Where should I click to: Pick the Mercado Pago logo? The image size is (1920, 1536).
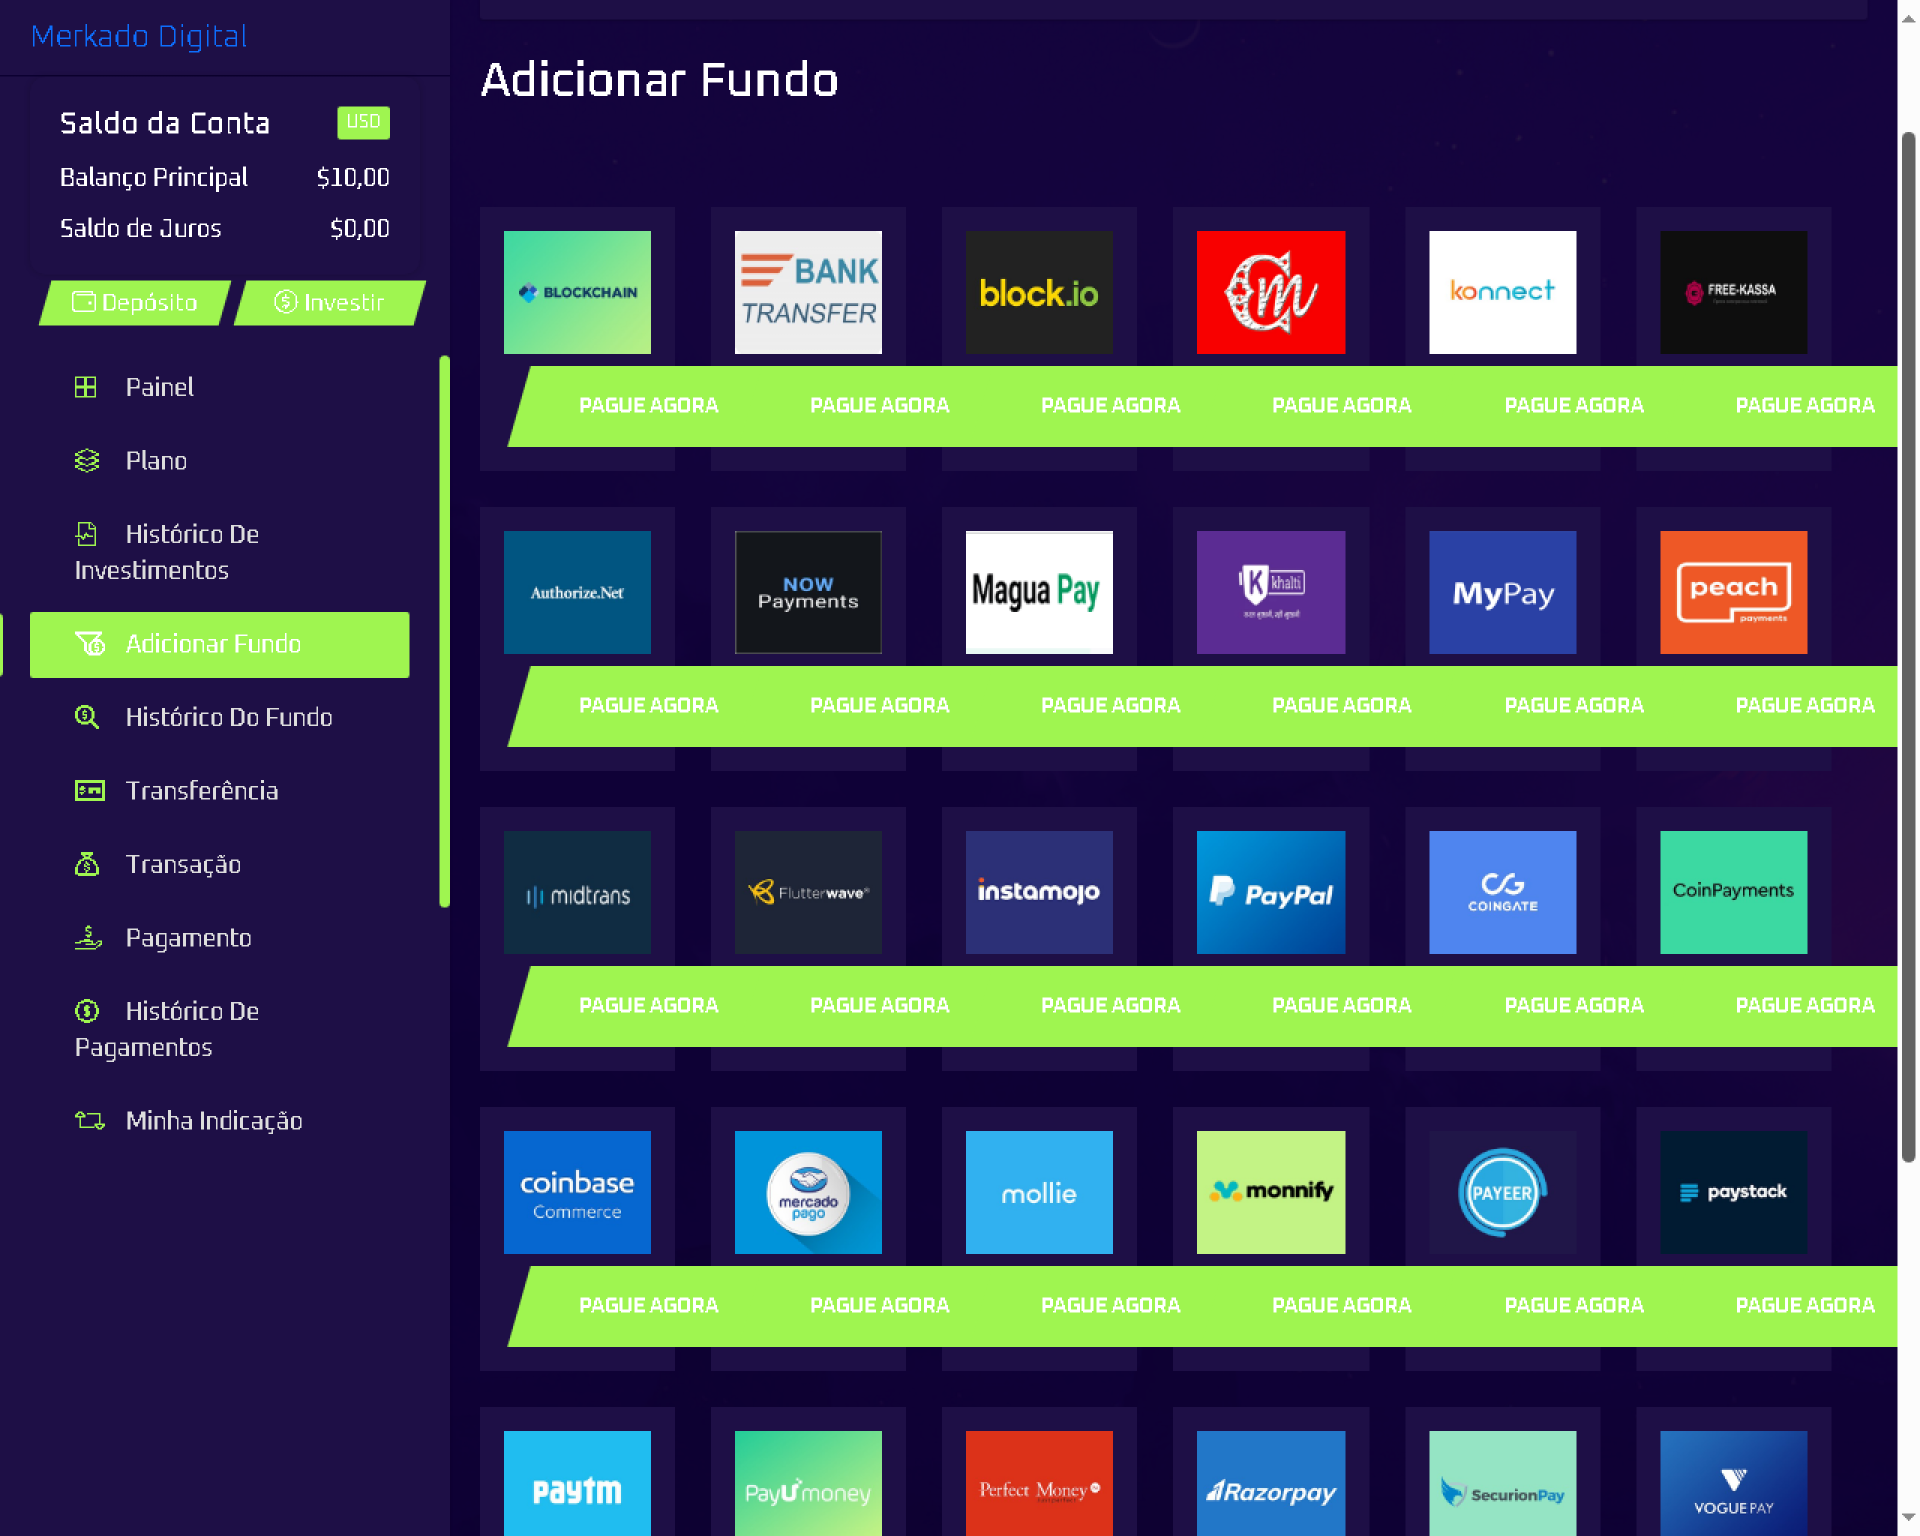pyautogui.click(x=808, y=1192)
